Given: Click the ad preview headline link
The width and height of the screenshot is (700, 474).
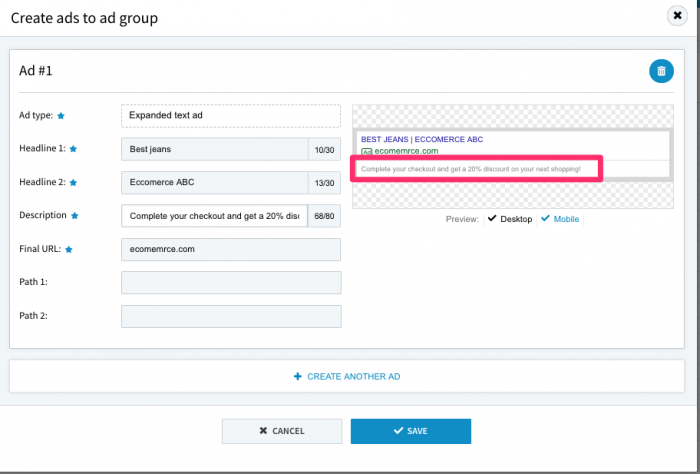Looking at the screenshot, I should 422,139.
